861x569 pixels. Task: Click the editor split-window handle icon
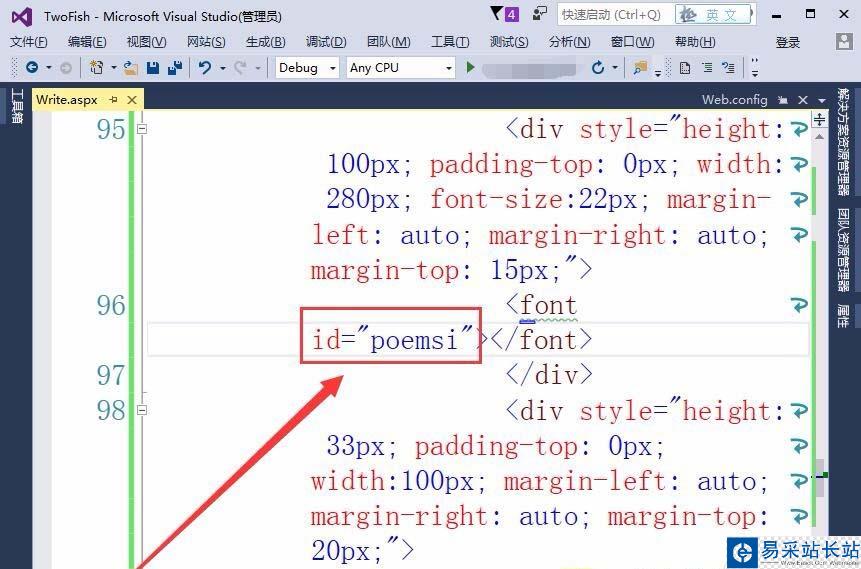[x=819, y=119]
